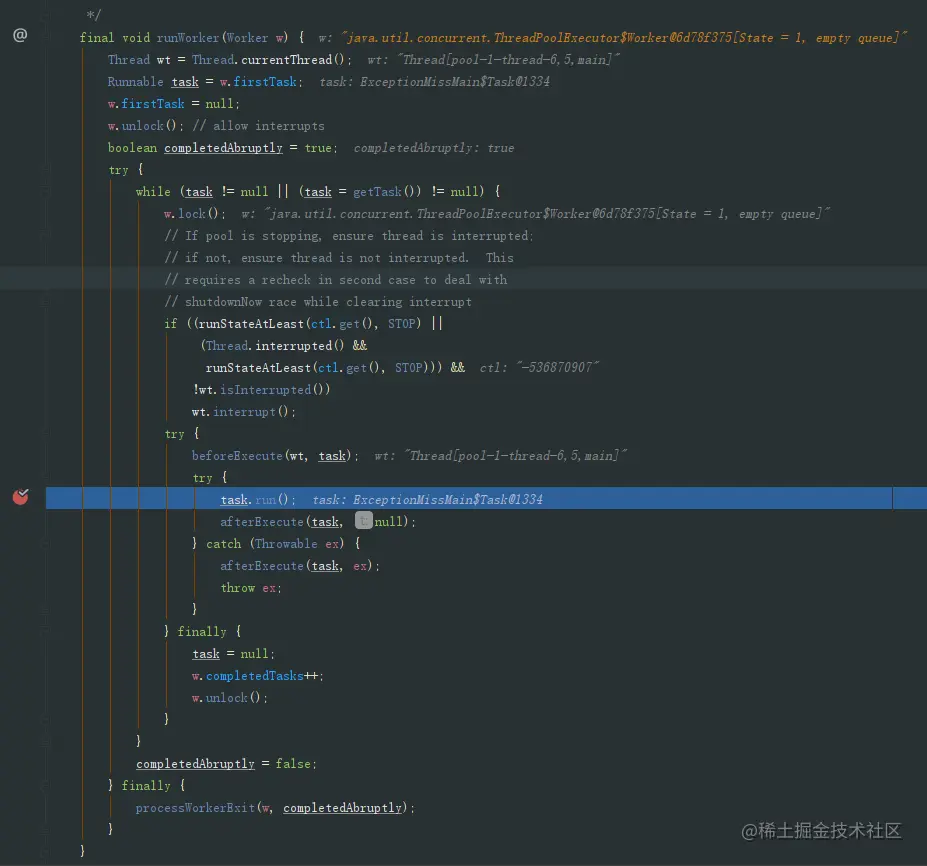927x866 pixels.
Task: Click the w.completedTasks++ statement
Action: click(257, 676)
